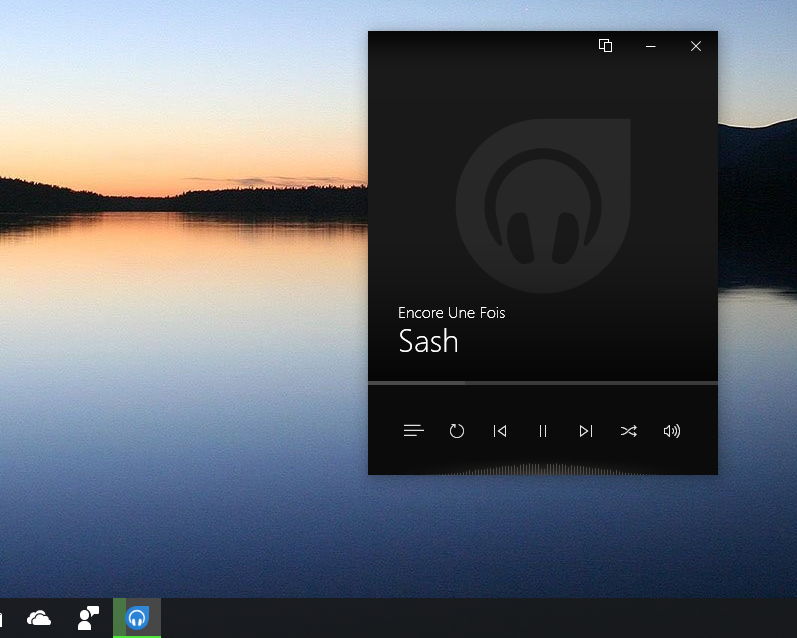Image resolution: width=797 pixels, height=638 pixels.
Task: Close the music player window
Action: (x=696, y=46)
